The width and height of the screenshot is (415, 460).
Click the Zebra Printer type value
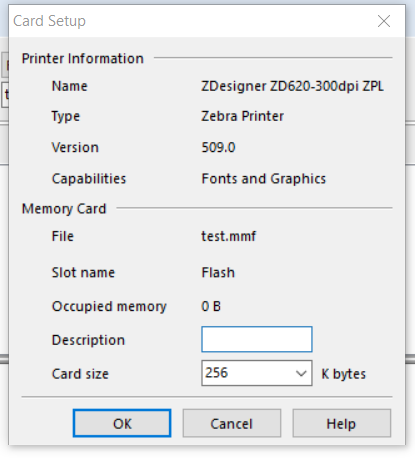point(243,116)
